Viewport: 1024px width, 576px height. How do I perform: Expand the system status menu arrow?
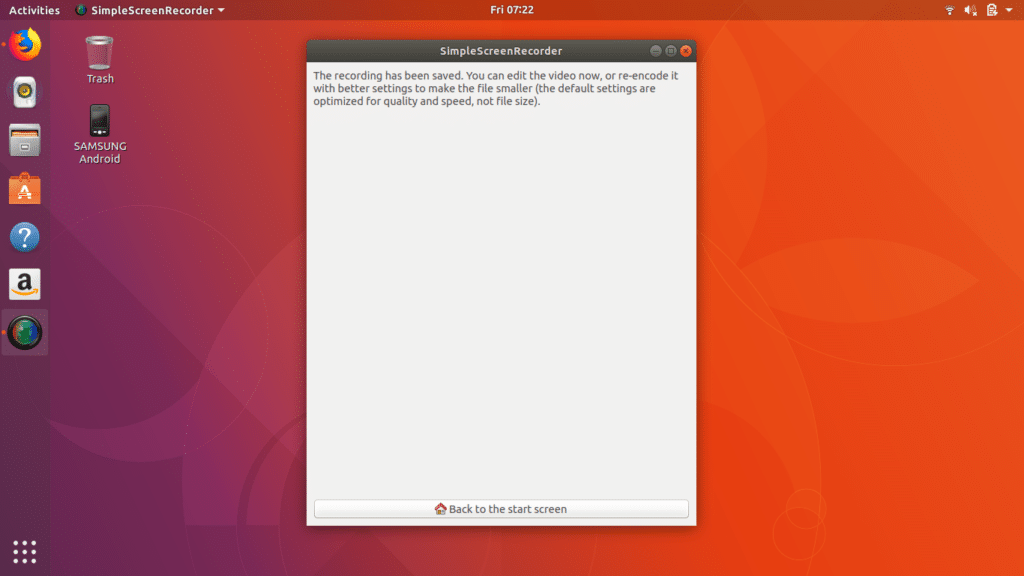[1009, 10]
